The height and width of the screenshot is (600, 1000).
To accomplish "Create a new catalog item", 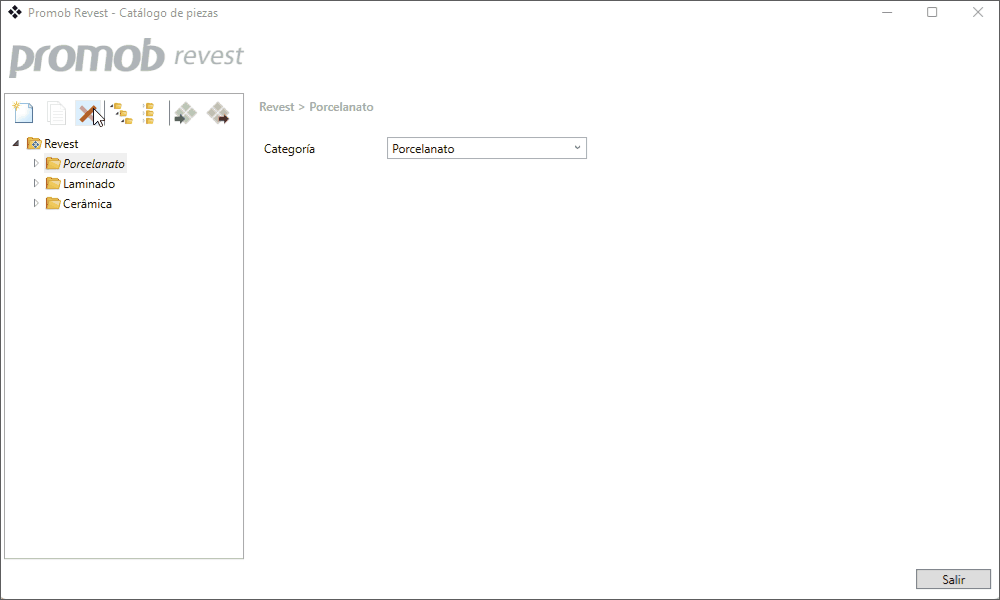I will (x=23, y=113).
